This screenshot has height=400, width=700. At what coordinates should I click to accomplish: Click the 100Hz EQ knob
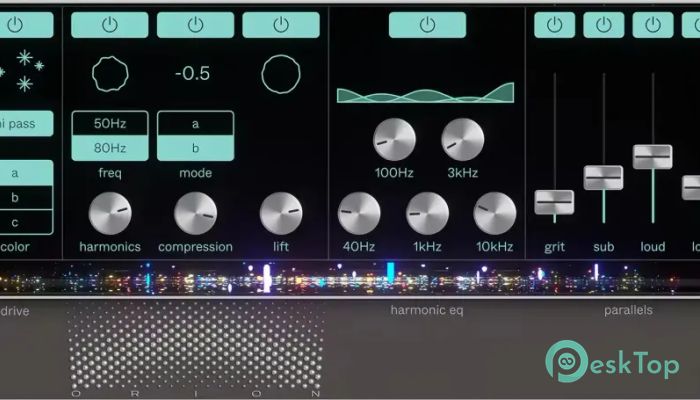click(394, 139)
